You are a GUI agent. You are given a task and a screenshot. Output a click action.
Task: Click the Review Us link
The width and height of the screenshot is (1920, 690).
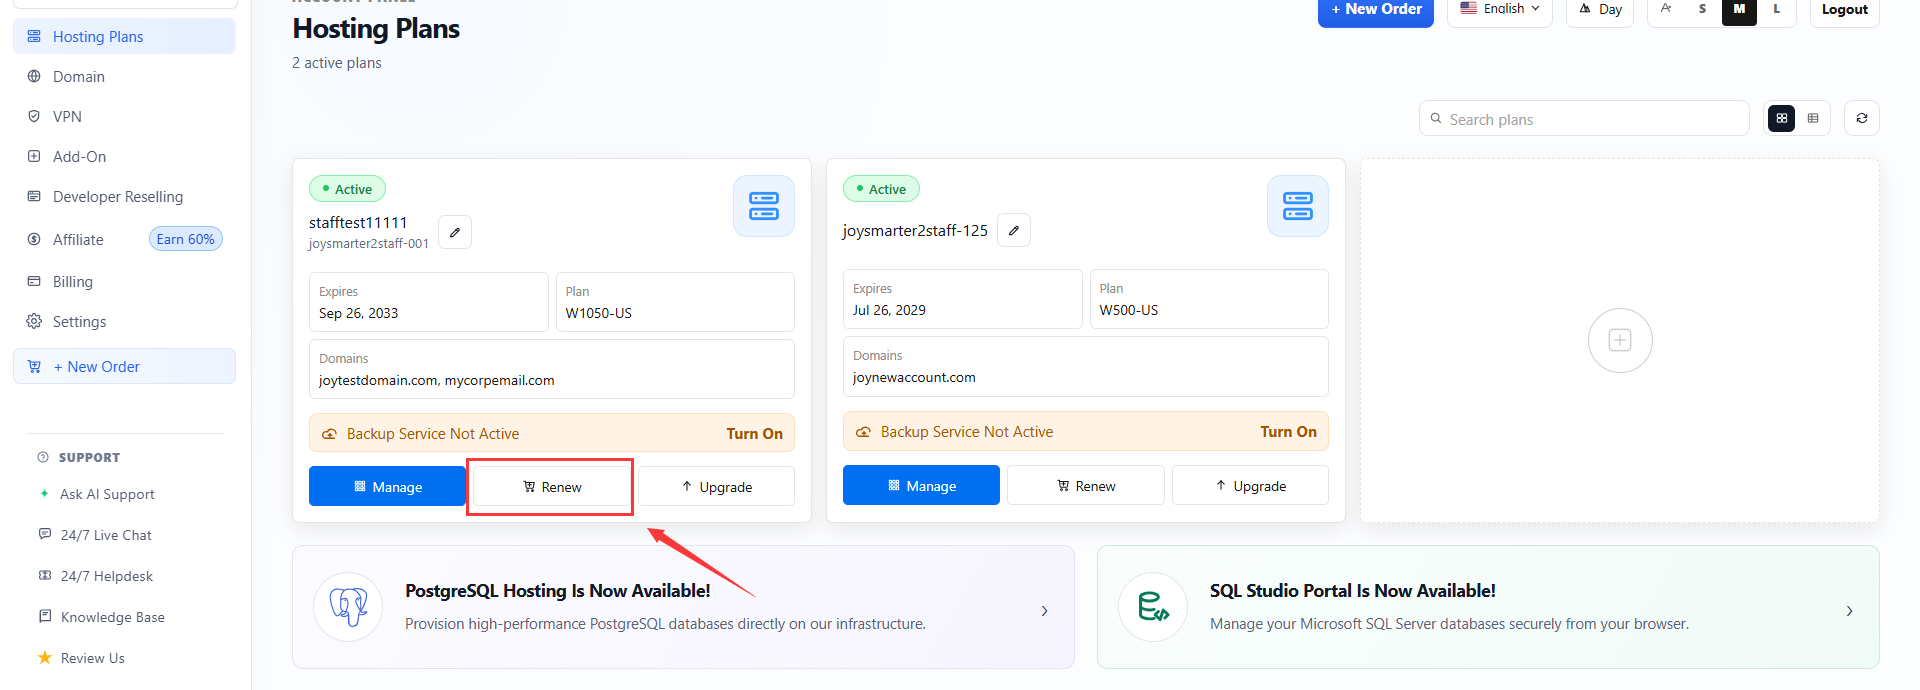92,658
